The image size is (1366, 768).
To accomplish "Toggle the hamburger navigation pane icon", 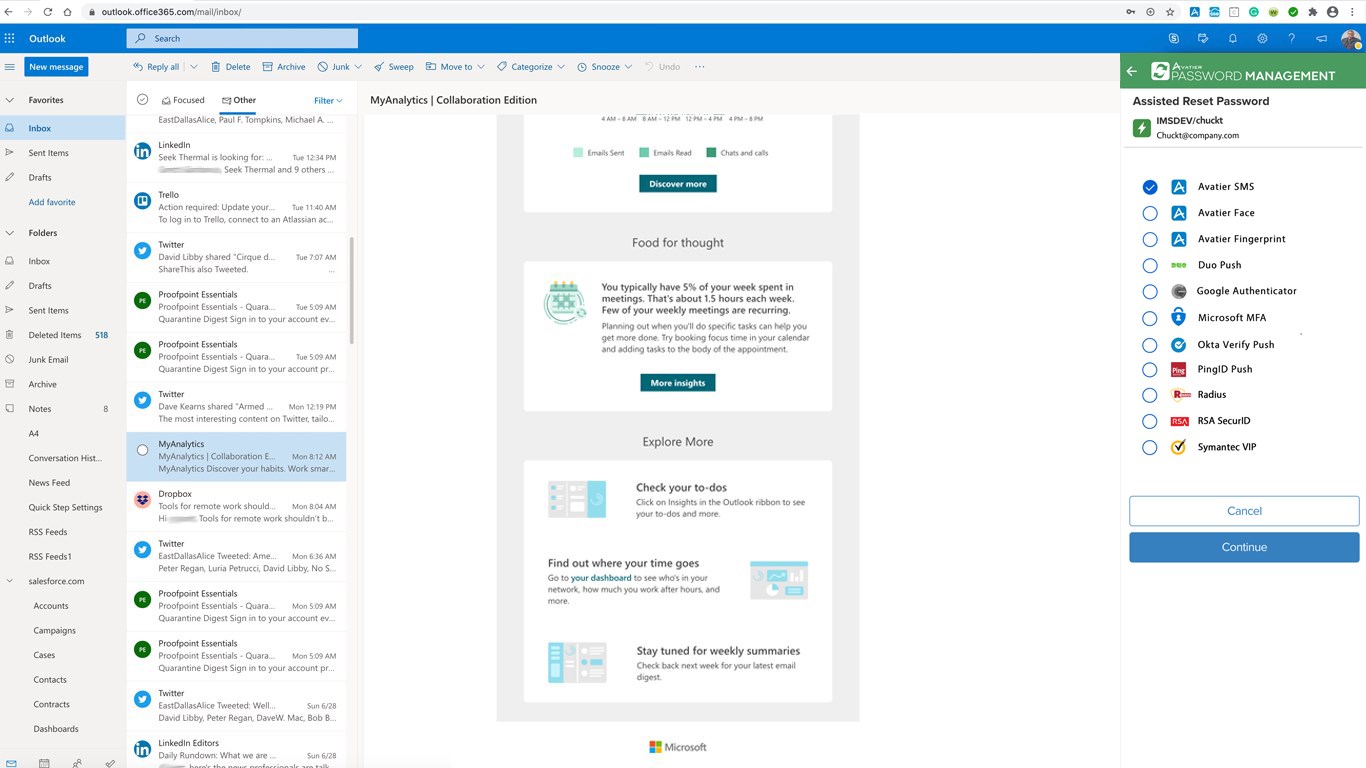I will pyautogui.click(x=10, y=67).
